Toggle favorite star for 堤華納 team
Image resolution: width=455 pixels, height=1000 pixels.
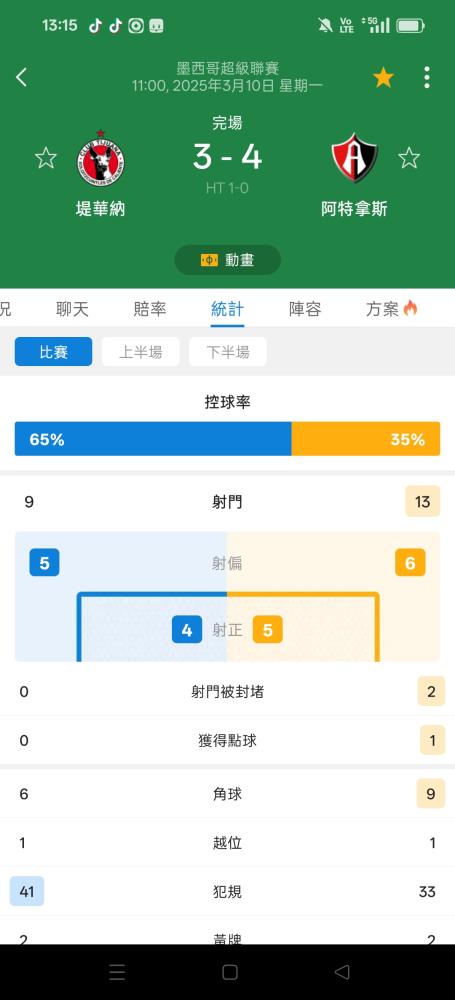(x=46, y=158)
